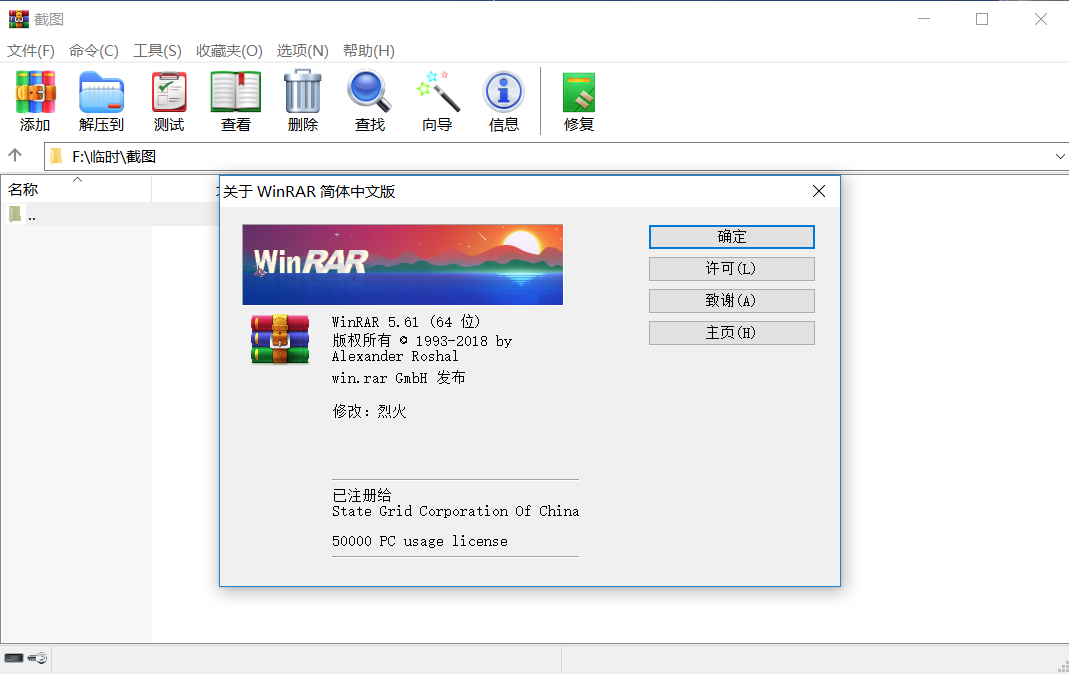This screenshot has height=674, width=1069.
Task: Open the address bar folder dropdown
Action: [x=1060, y=156]
